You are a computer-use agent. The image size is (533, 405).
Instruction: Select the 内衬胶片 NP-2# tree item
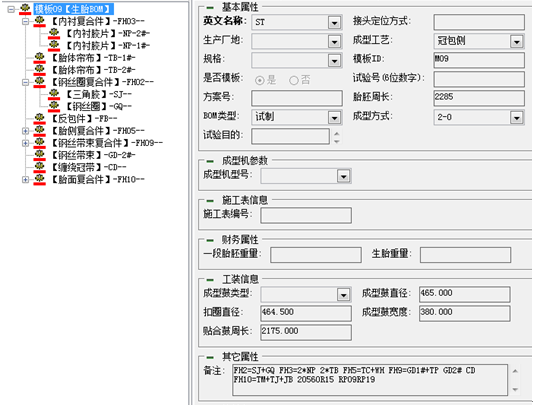pos(107,33)
